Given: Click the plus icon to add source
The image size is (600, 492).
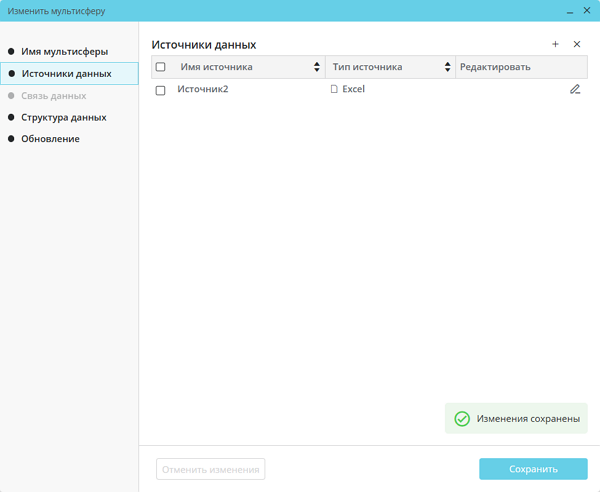Looking at the screenshot, I should coord(556,44).
